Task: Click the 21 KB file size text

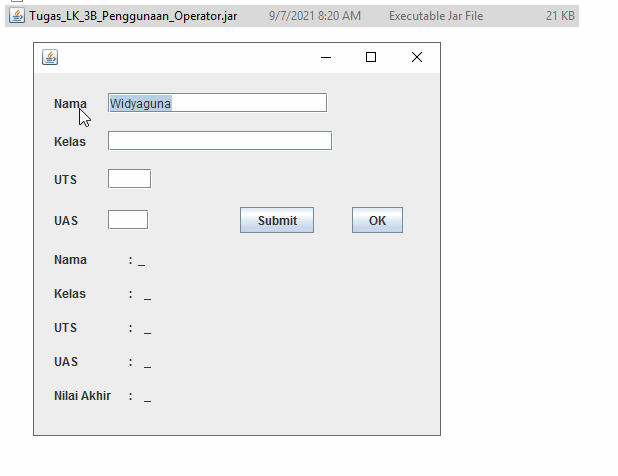Action: (560, 16)
